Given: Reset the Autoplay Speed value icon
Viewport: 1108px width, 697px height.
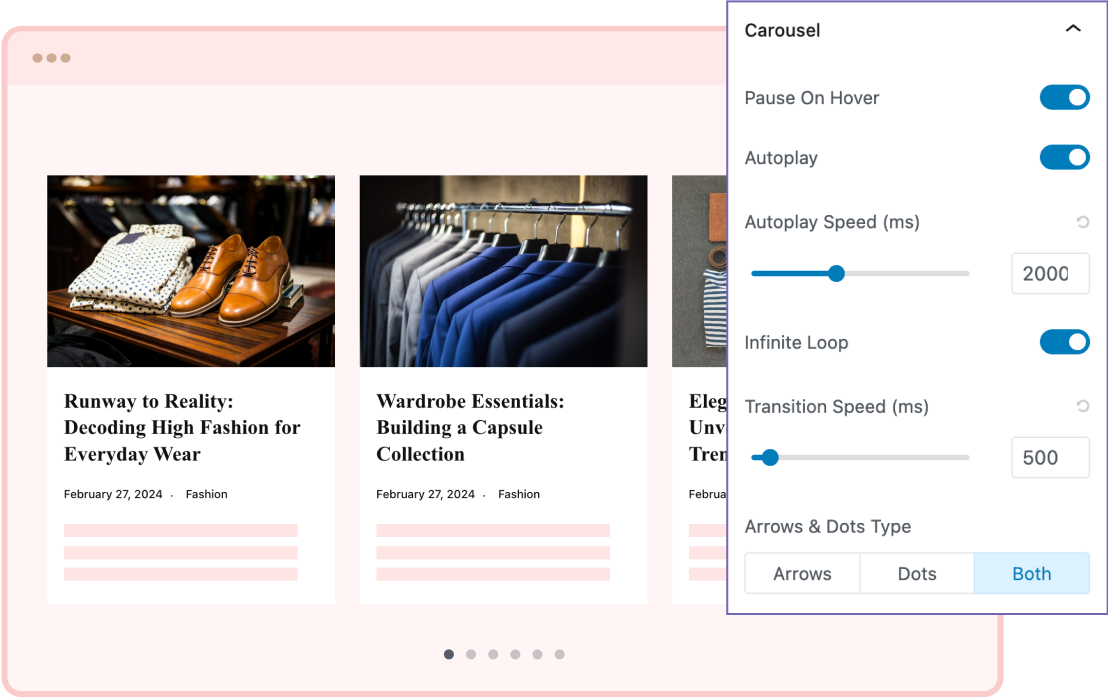Looking at the screenshot, I should pyautogui.click(x=1082, y=222).
